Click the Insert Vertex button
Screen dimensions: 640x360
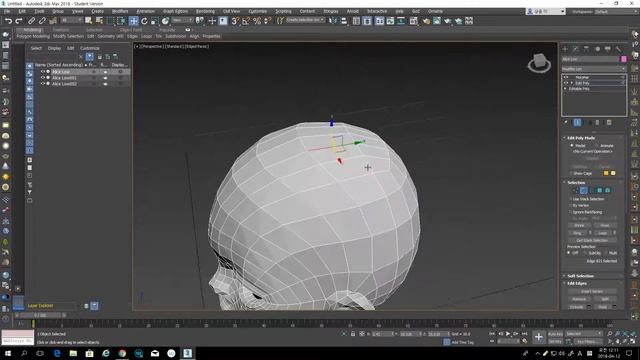point(592,291)
